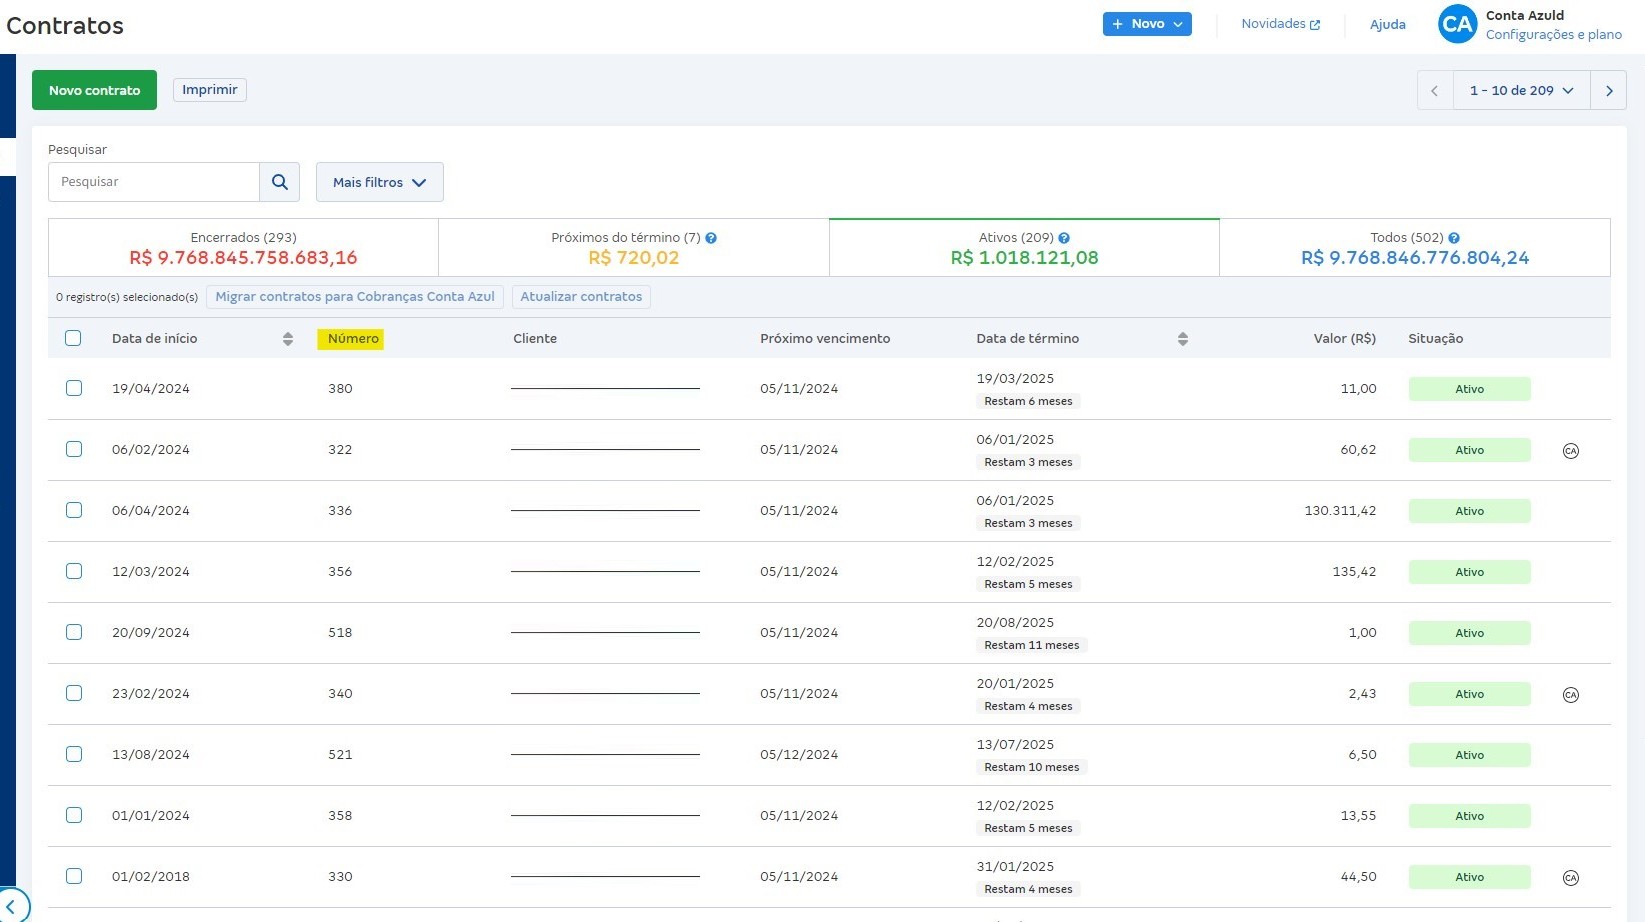The image size is (1645, 922).
Task: Click the search magnifier icon button
Action: 280,182
